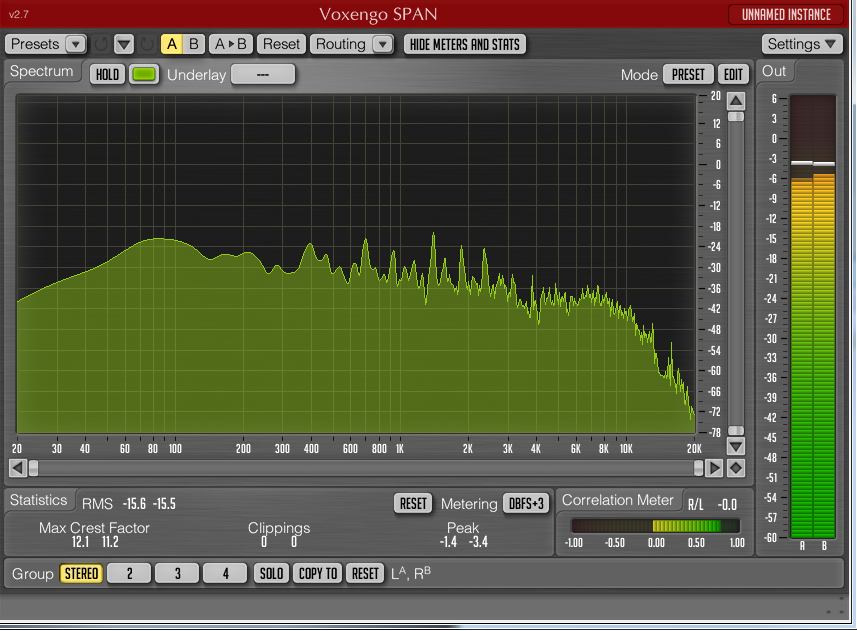Click the redo arrow icon
This screenshot has height=631, width=857.
coord(146,44)
